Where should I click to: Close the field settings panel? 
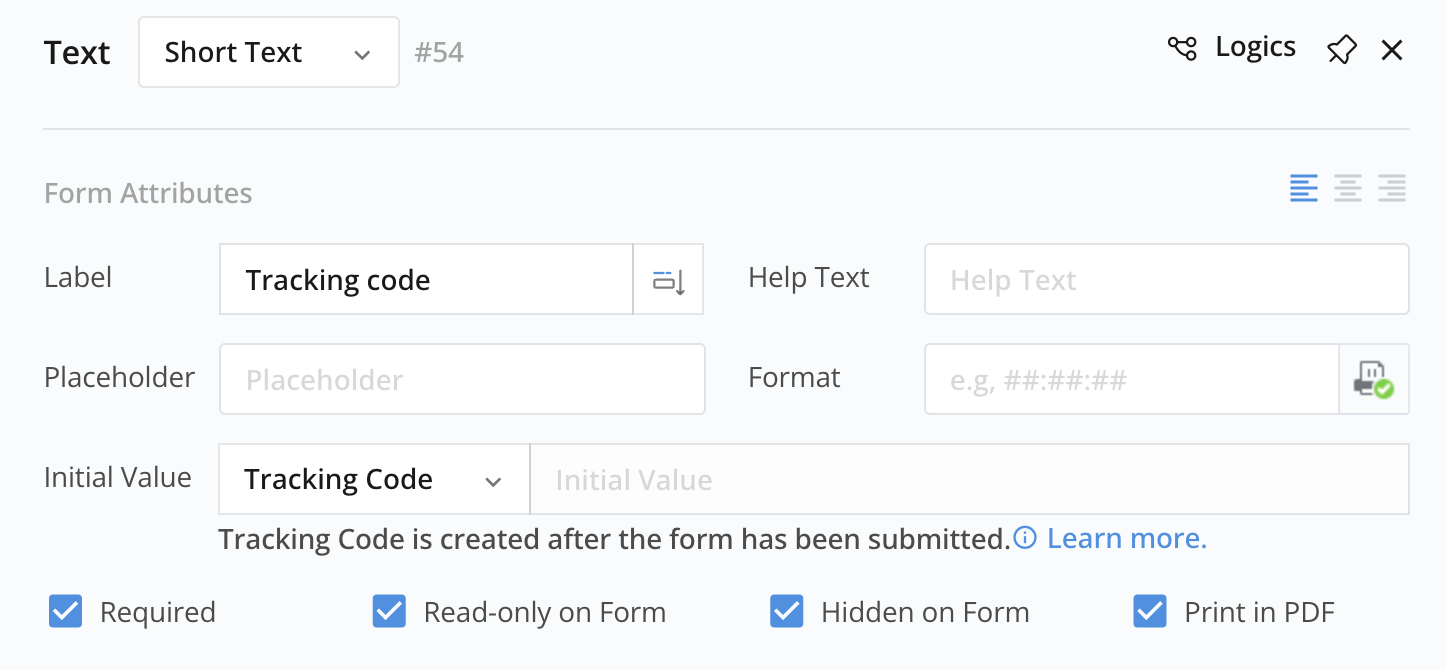pyautogui.click(x=1392, y=50)
